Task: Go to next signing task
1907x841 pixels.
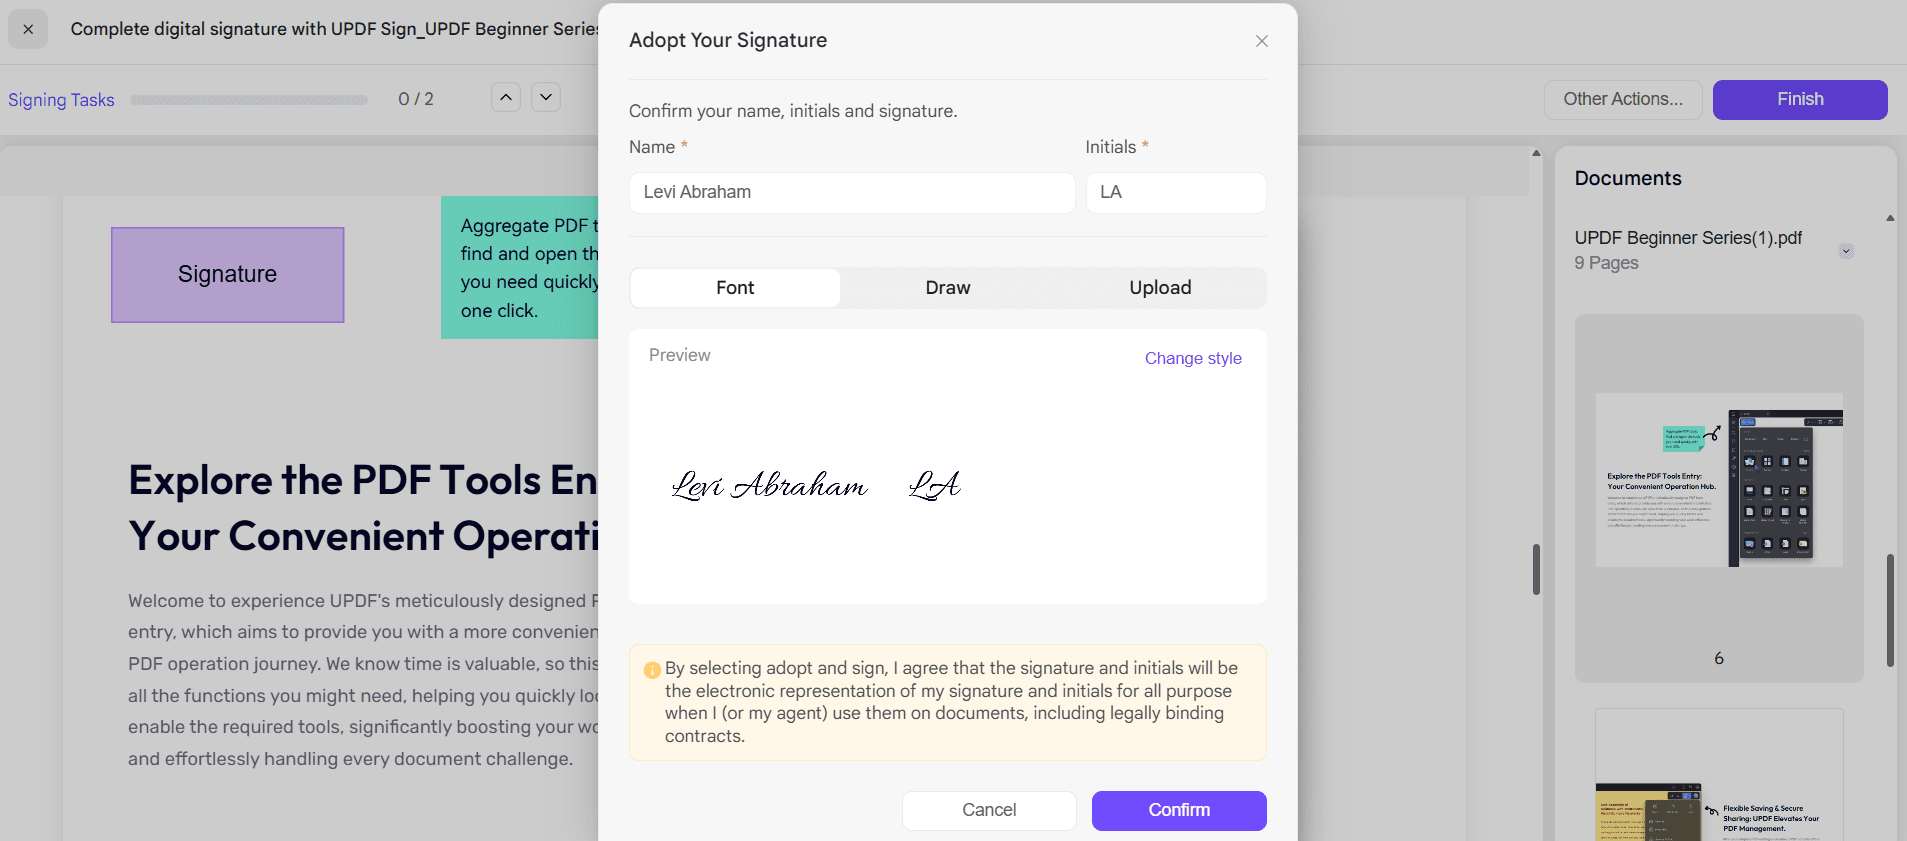Action: click(x=546, y=97)
